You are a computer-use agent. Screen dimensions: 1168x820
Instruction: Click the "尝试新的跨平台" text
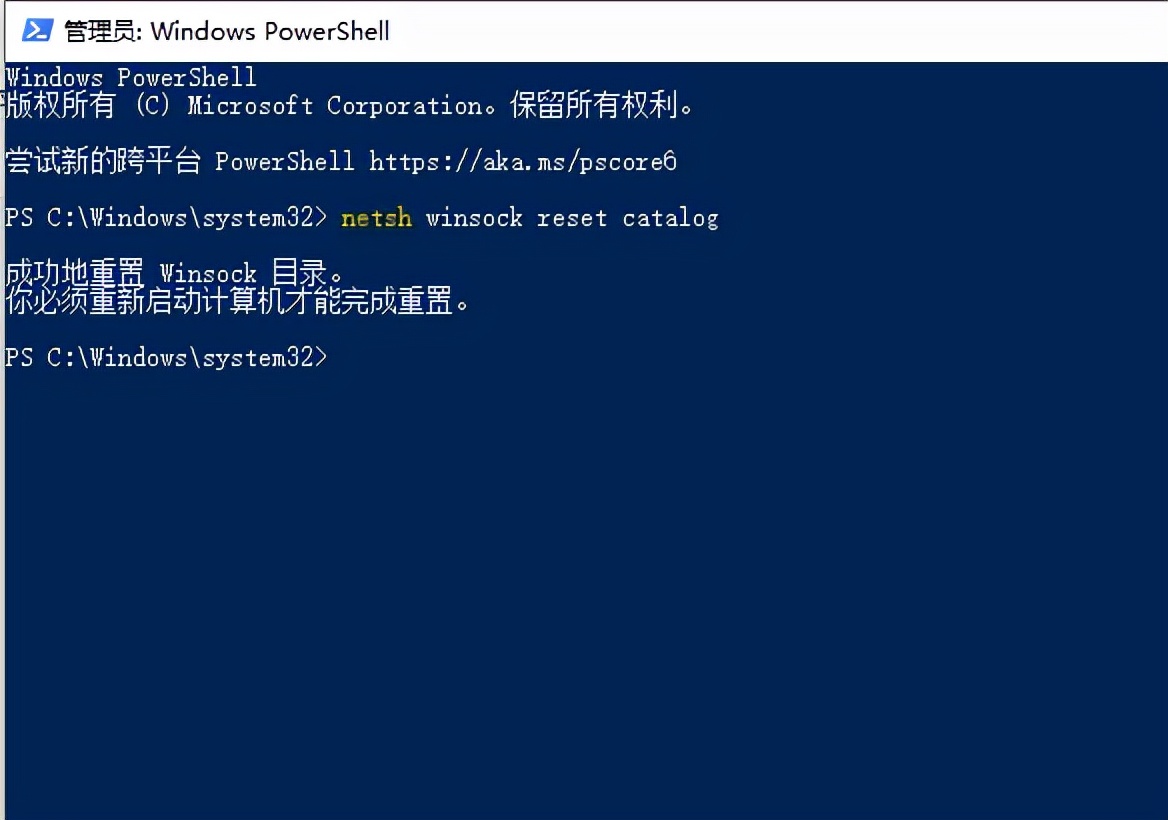pyautogui.click(x=103, y=161)
